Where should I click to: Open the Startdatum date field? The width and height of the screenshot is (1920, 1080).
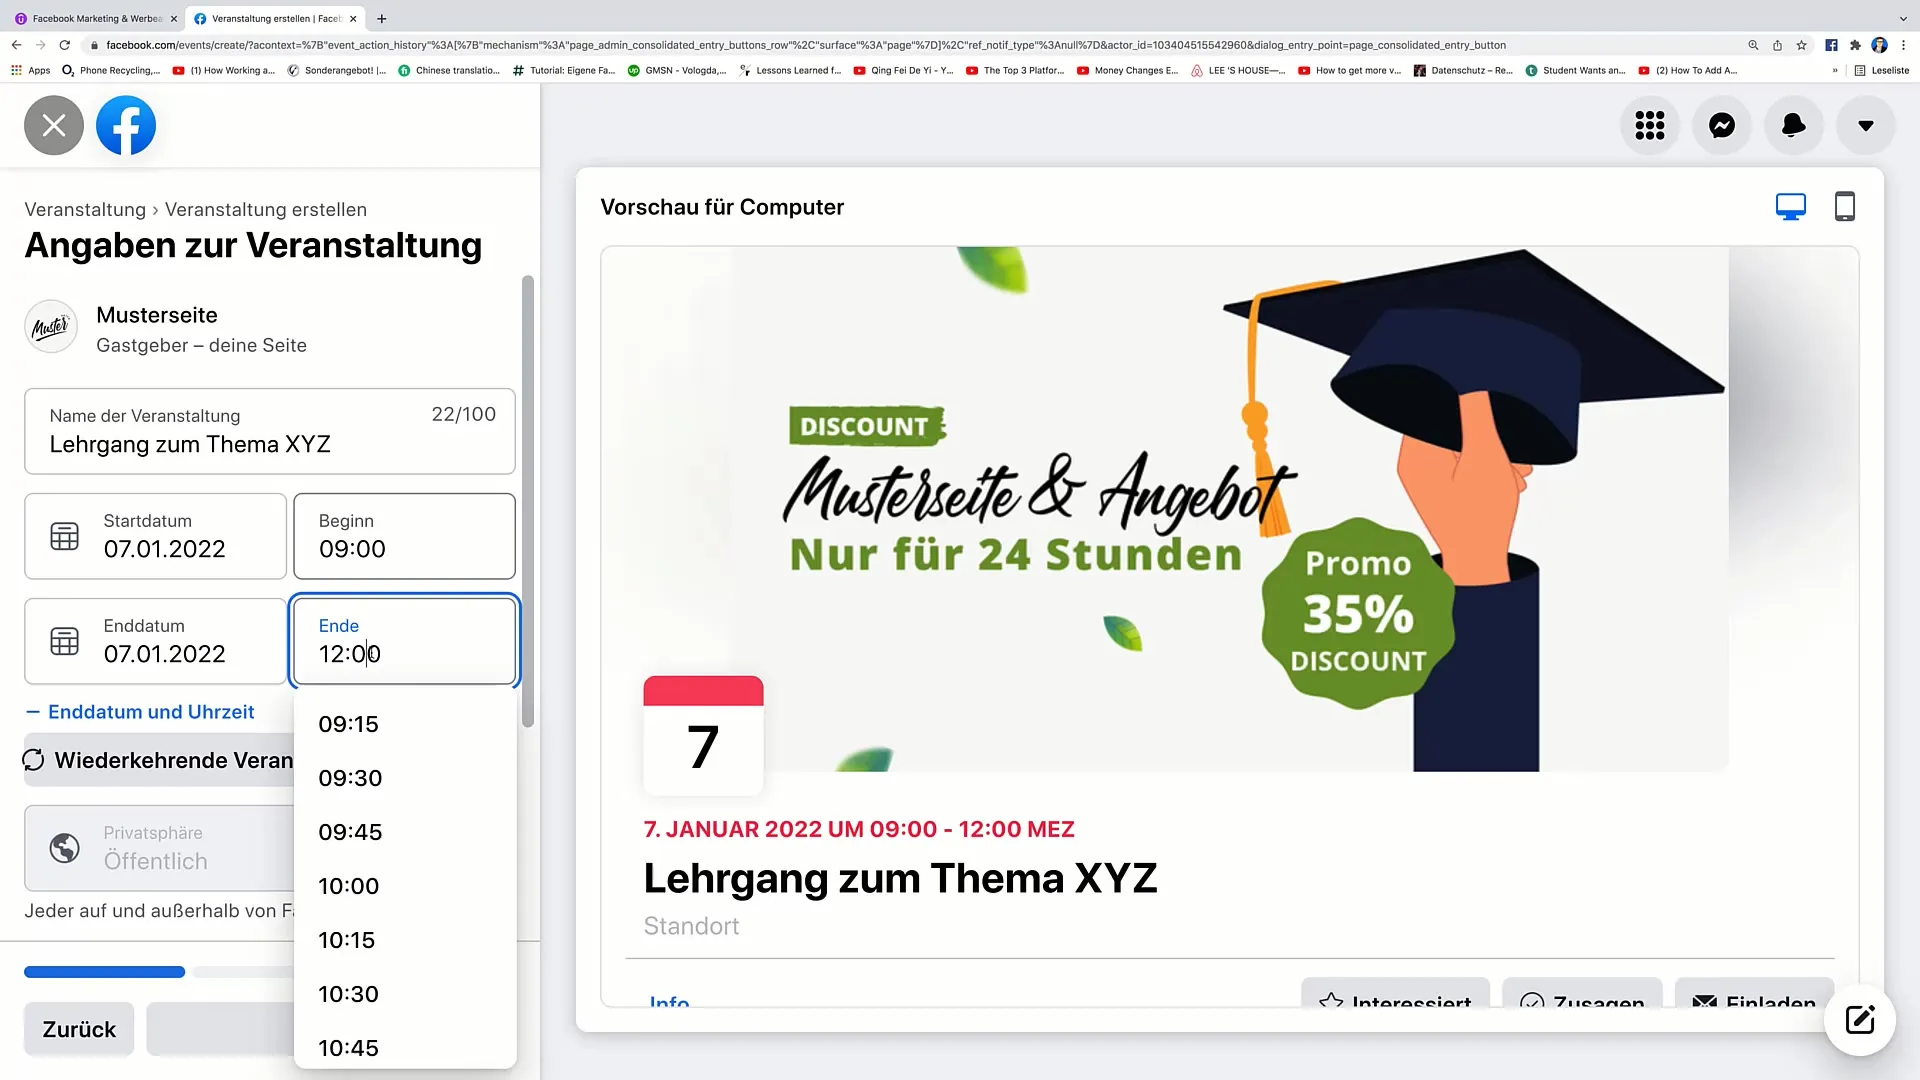pos(156,536)
